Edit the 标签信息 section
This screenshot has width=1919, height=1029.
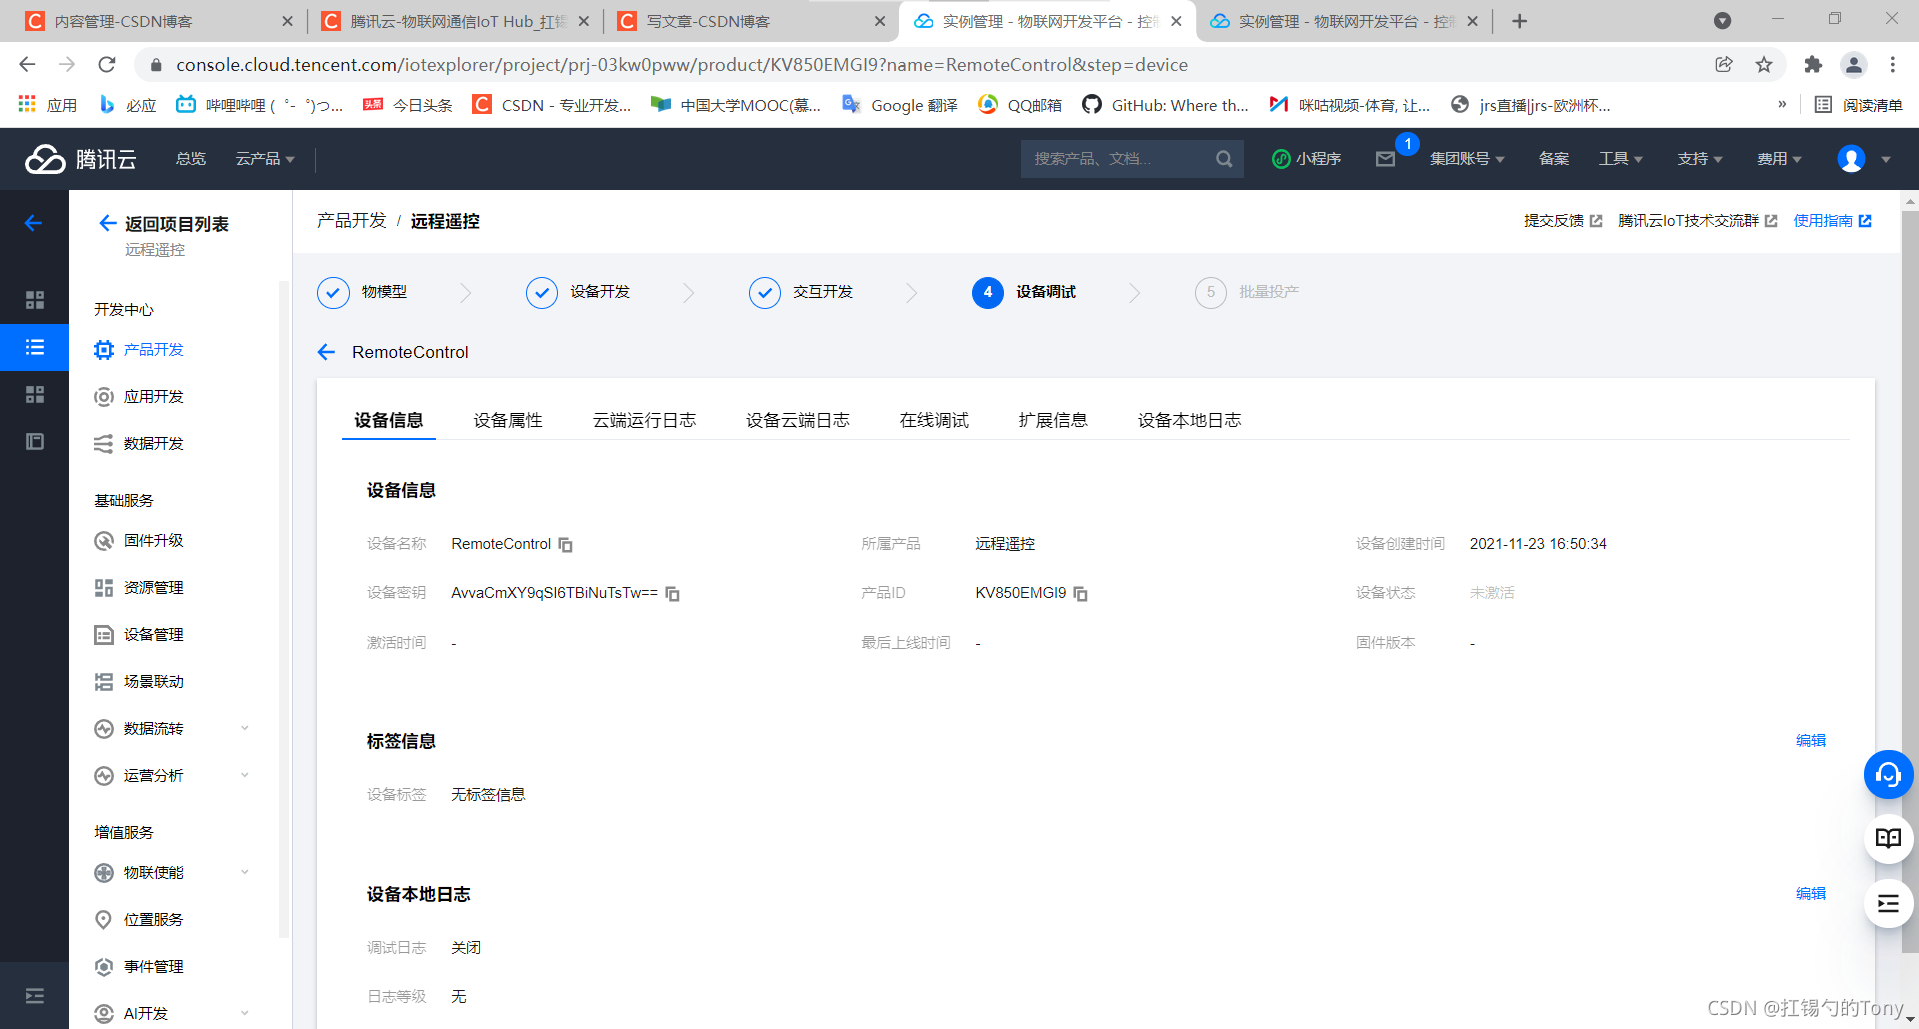(1811, 741)
